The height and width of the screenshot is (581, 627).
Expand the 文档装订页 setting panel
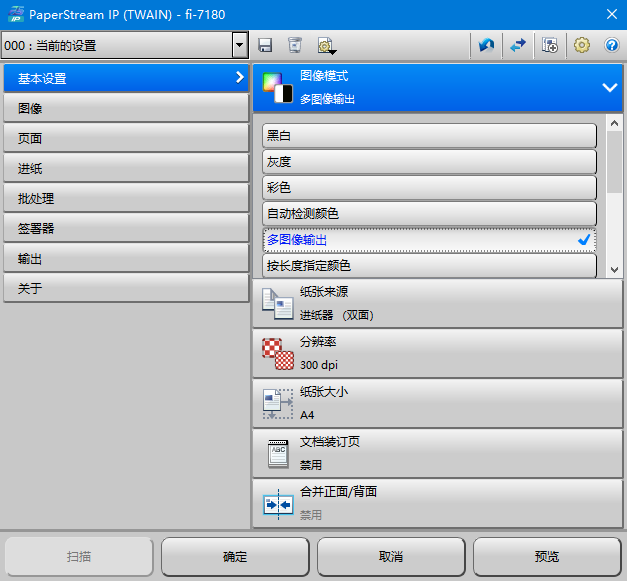click(437, 454)
